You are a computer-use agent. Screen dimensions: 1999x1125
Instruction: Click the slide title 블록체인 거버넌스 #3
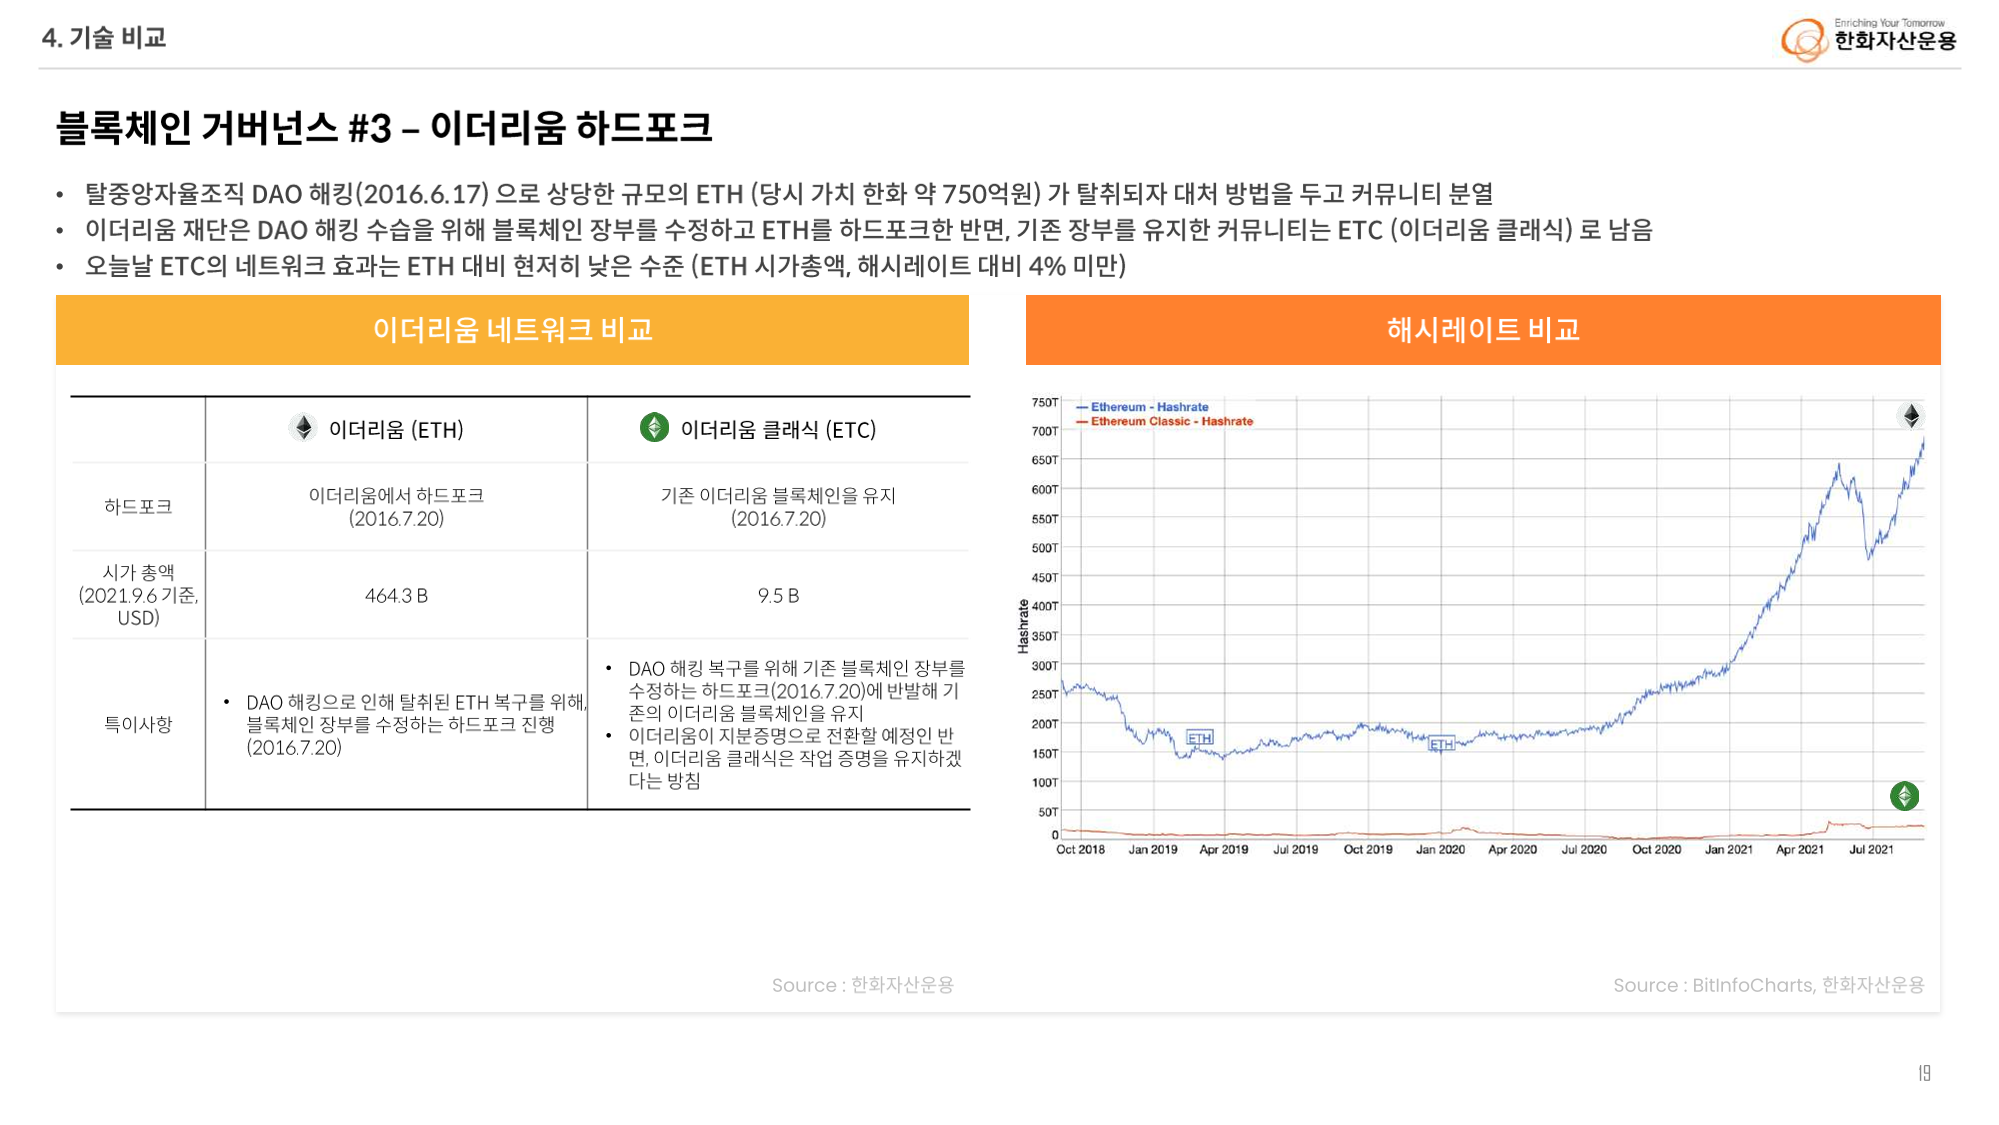pyautogui.click(x=384, y=128)
